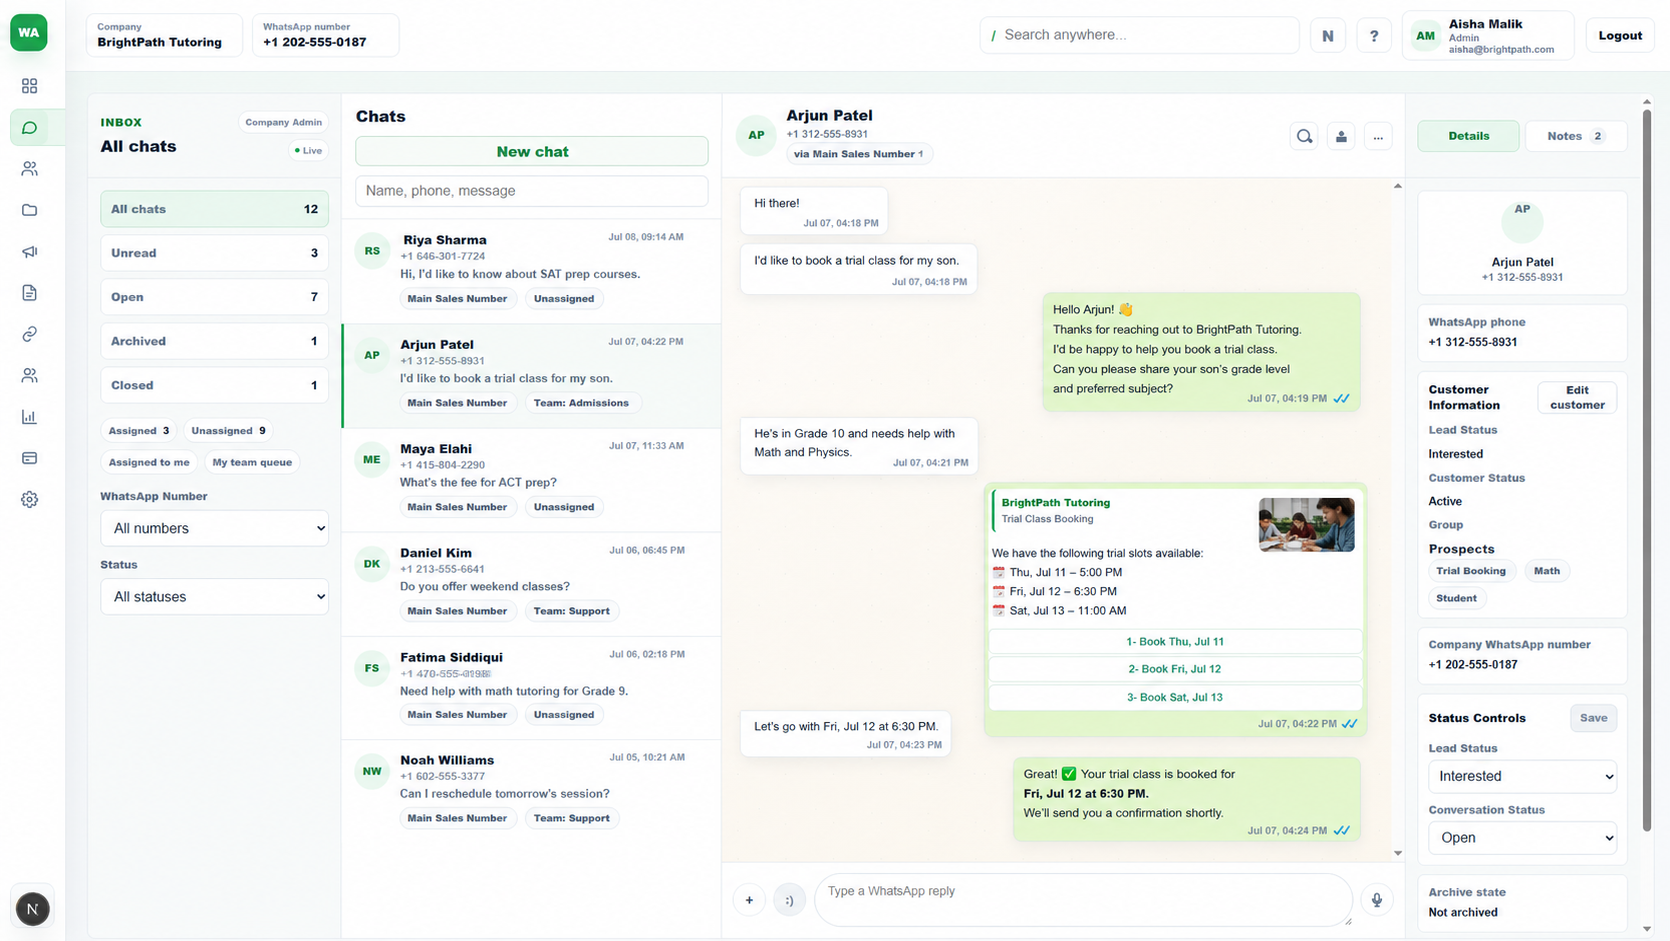Viewport: 1670px width, 941px height.
Task: Select the Closed inbox filter
Action: pos(214,385)
